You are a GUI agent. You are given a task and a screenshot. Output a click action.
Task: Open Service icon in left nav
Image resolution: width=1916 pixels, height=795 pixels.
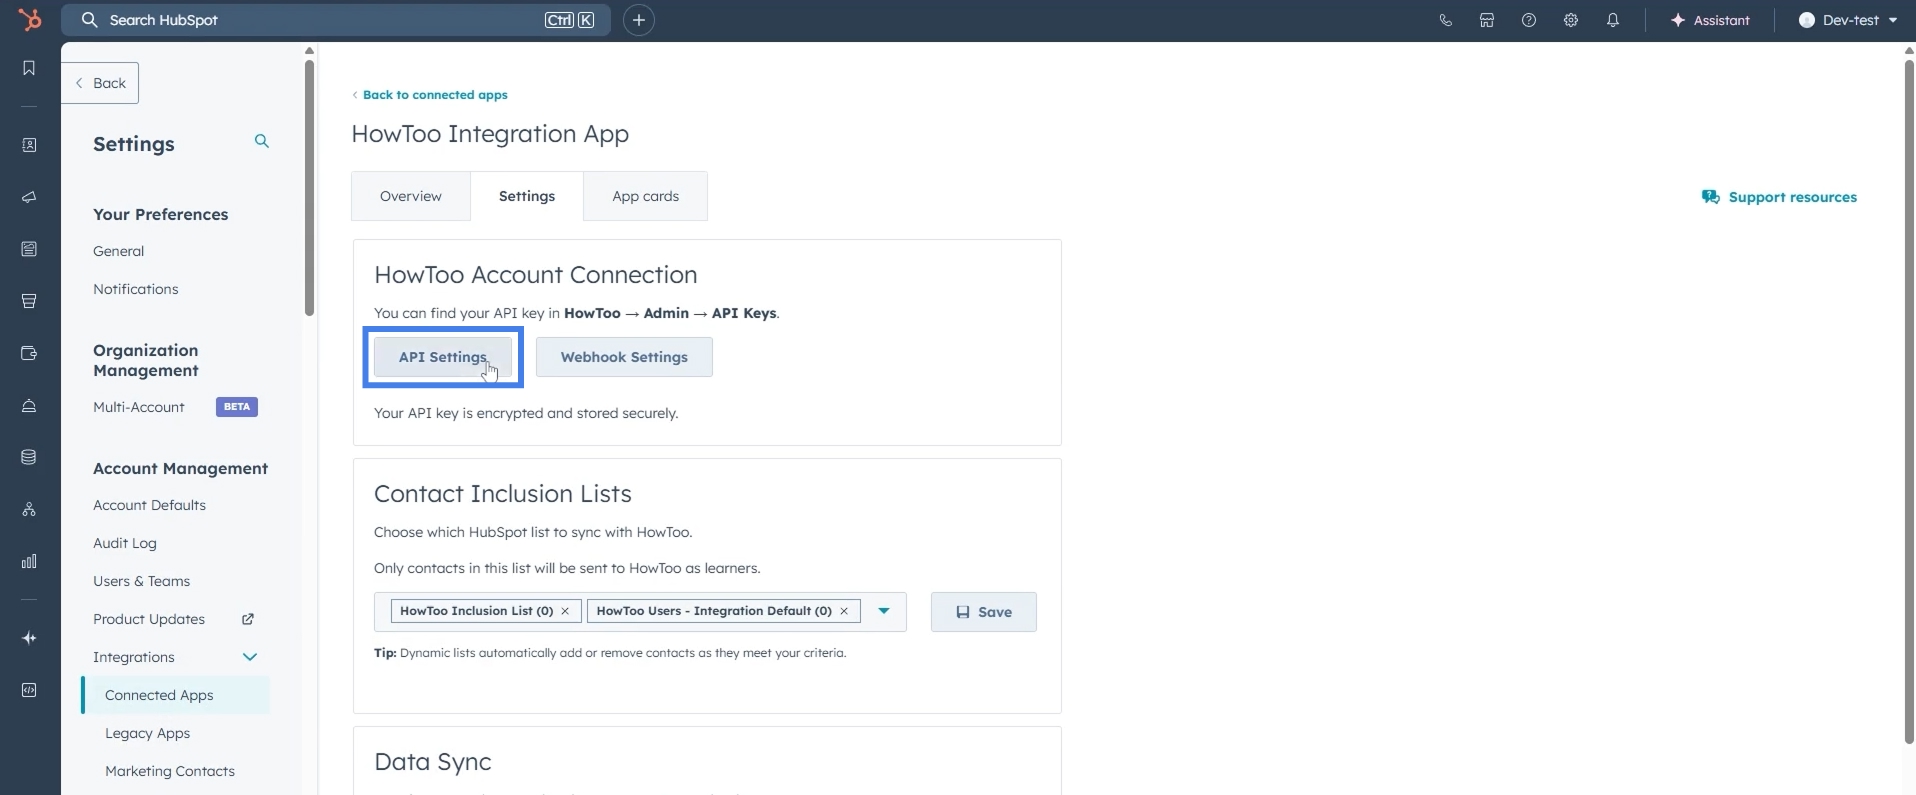[29, 405]
